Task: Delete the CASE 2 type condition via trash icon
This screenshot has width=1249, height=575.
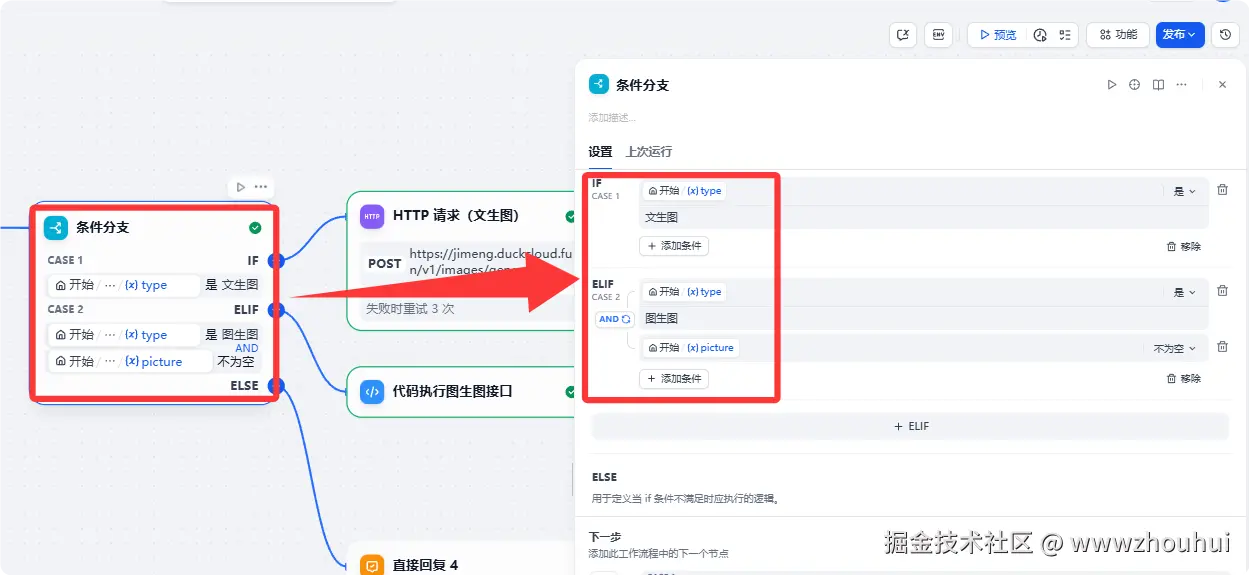Action: (x=1222, y=291)
